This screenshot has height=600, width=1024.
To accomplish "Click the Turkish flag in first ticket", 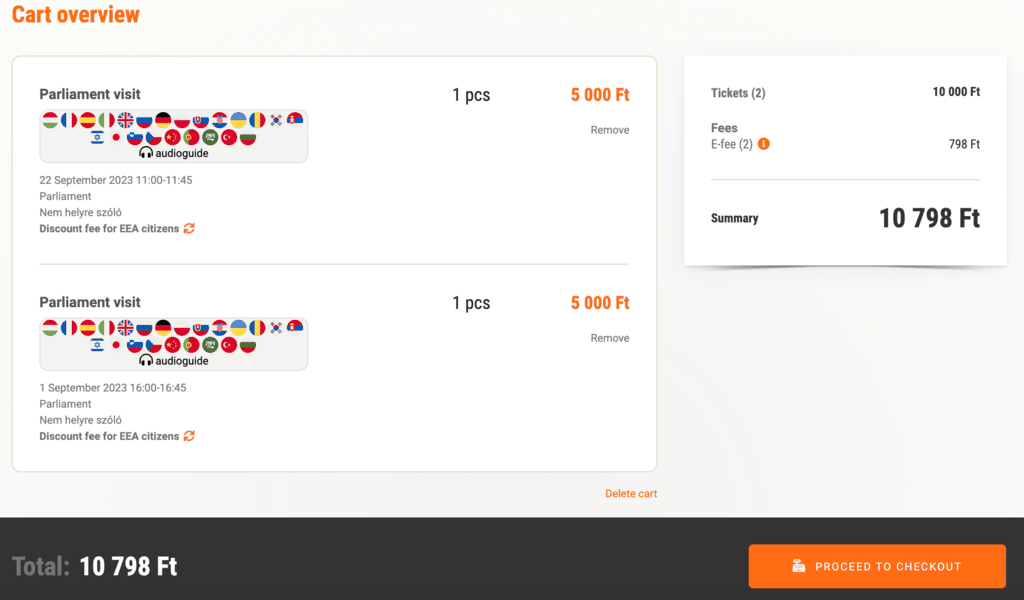I will [x=229, y=138].
